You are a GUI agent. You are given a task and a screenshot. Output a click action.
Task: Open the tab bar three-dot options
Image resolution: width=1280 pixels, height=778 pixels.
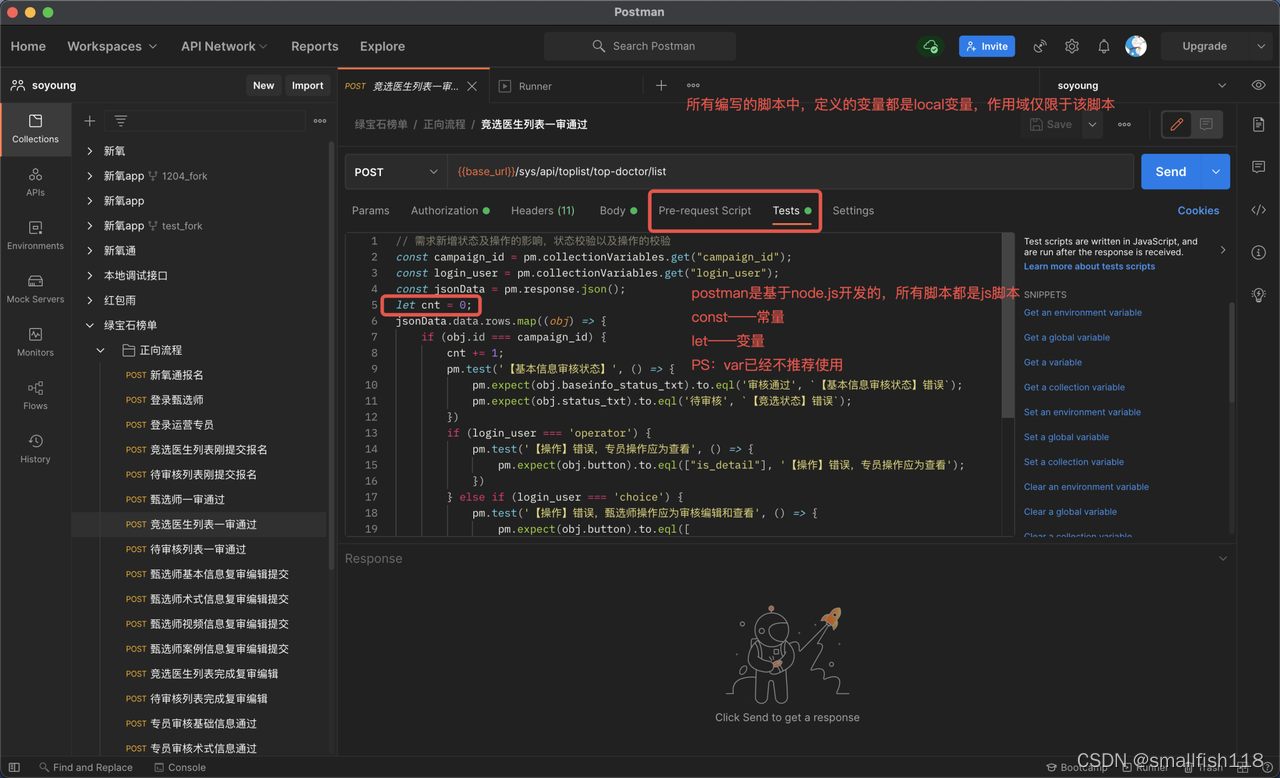pyautogui.click(x=693, y=86)
